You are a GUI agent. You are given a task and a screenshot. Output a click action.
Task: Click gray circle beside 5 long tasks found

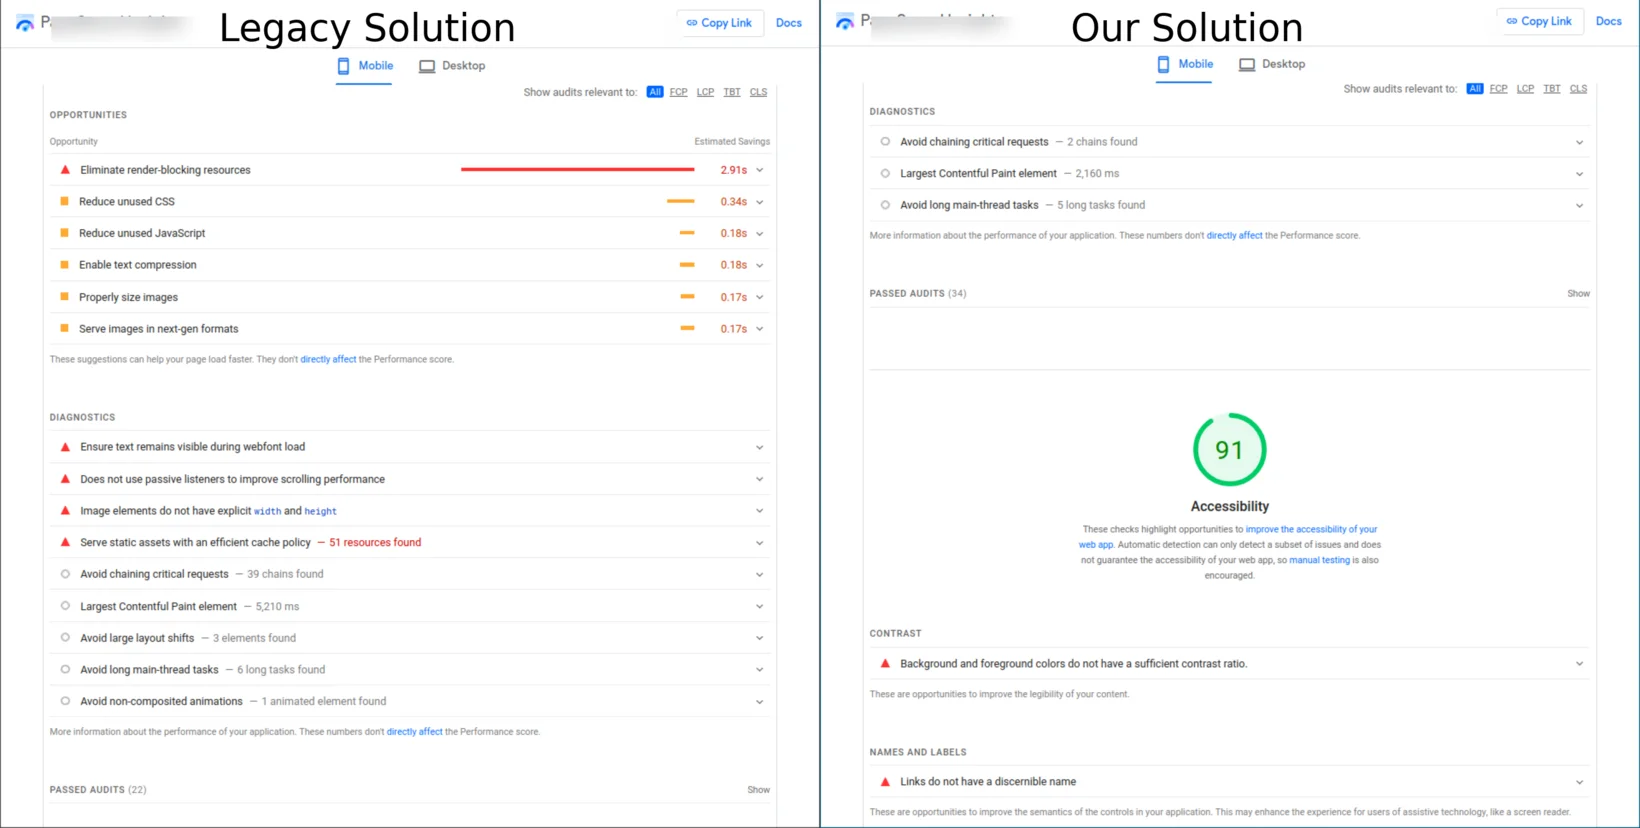pyautogui.click(x=885, y=205)
